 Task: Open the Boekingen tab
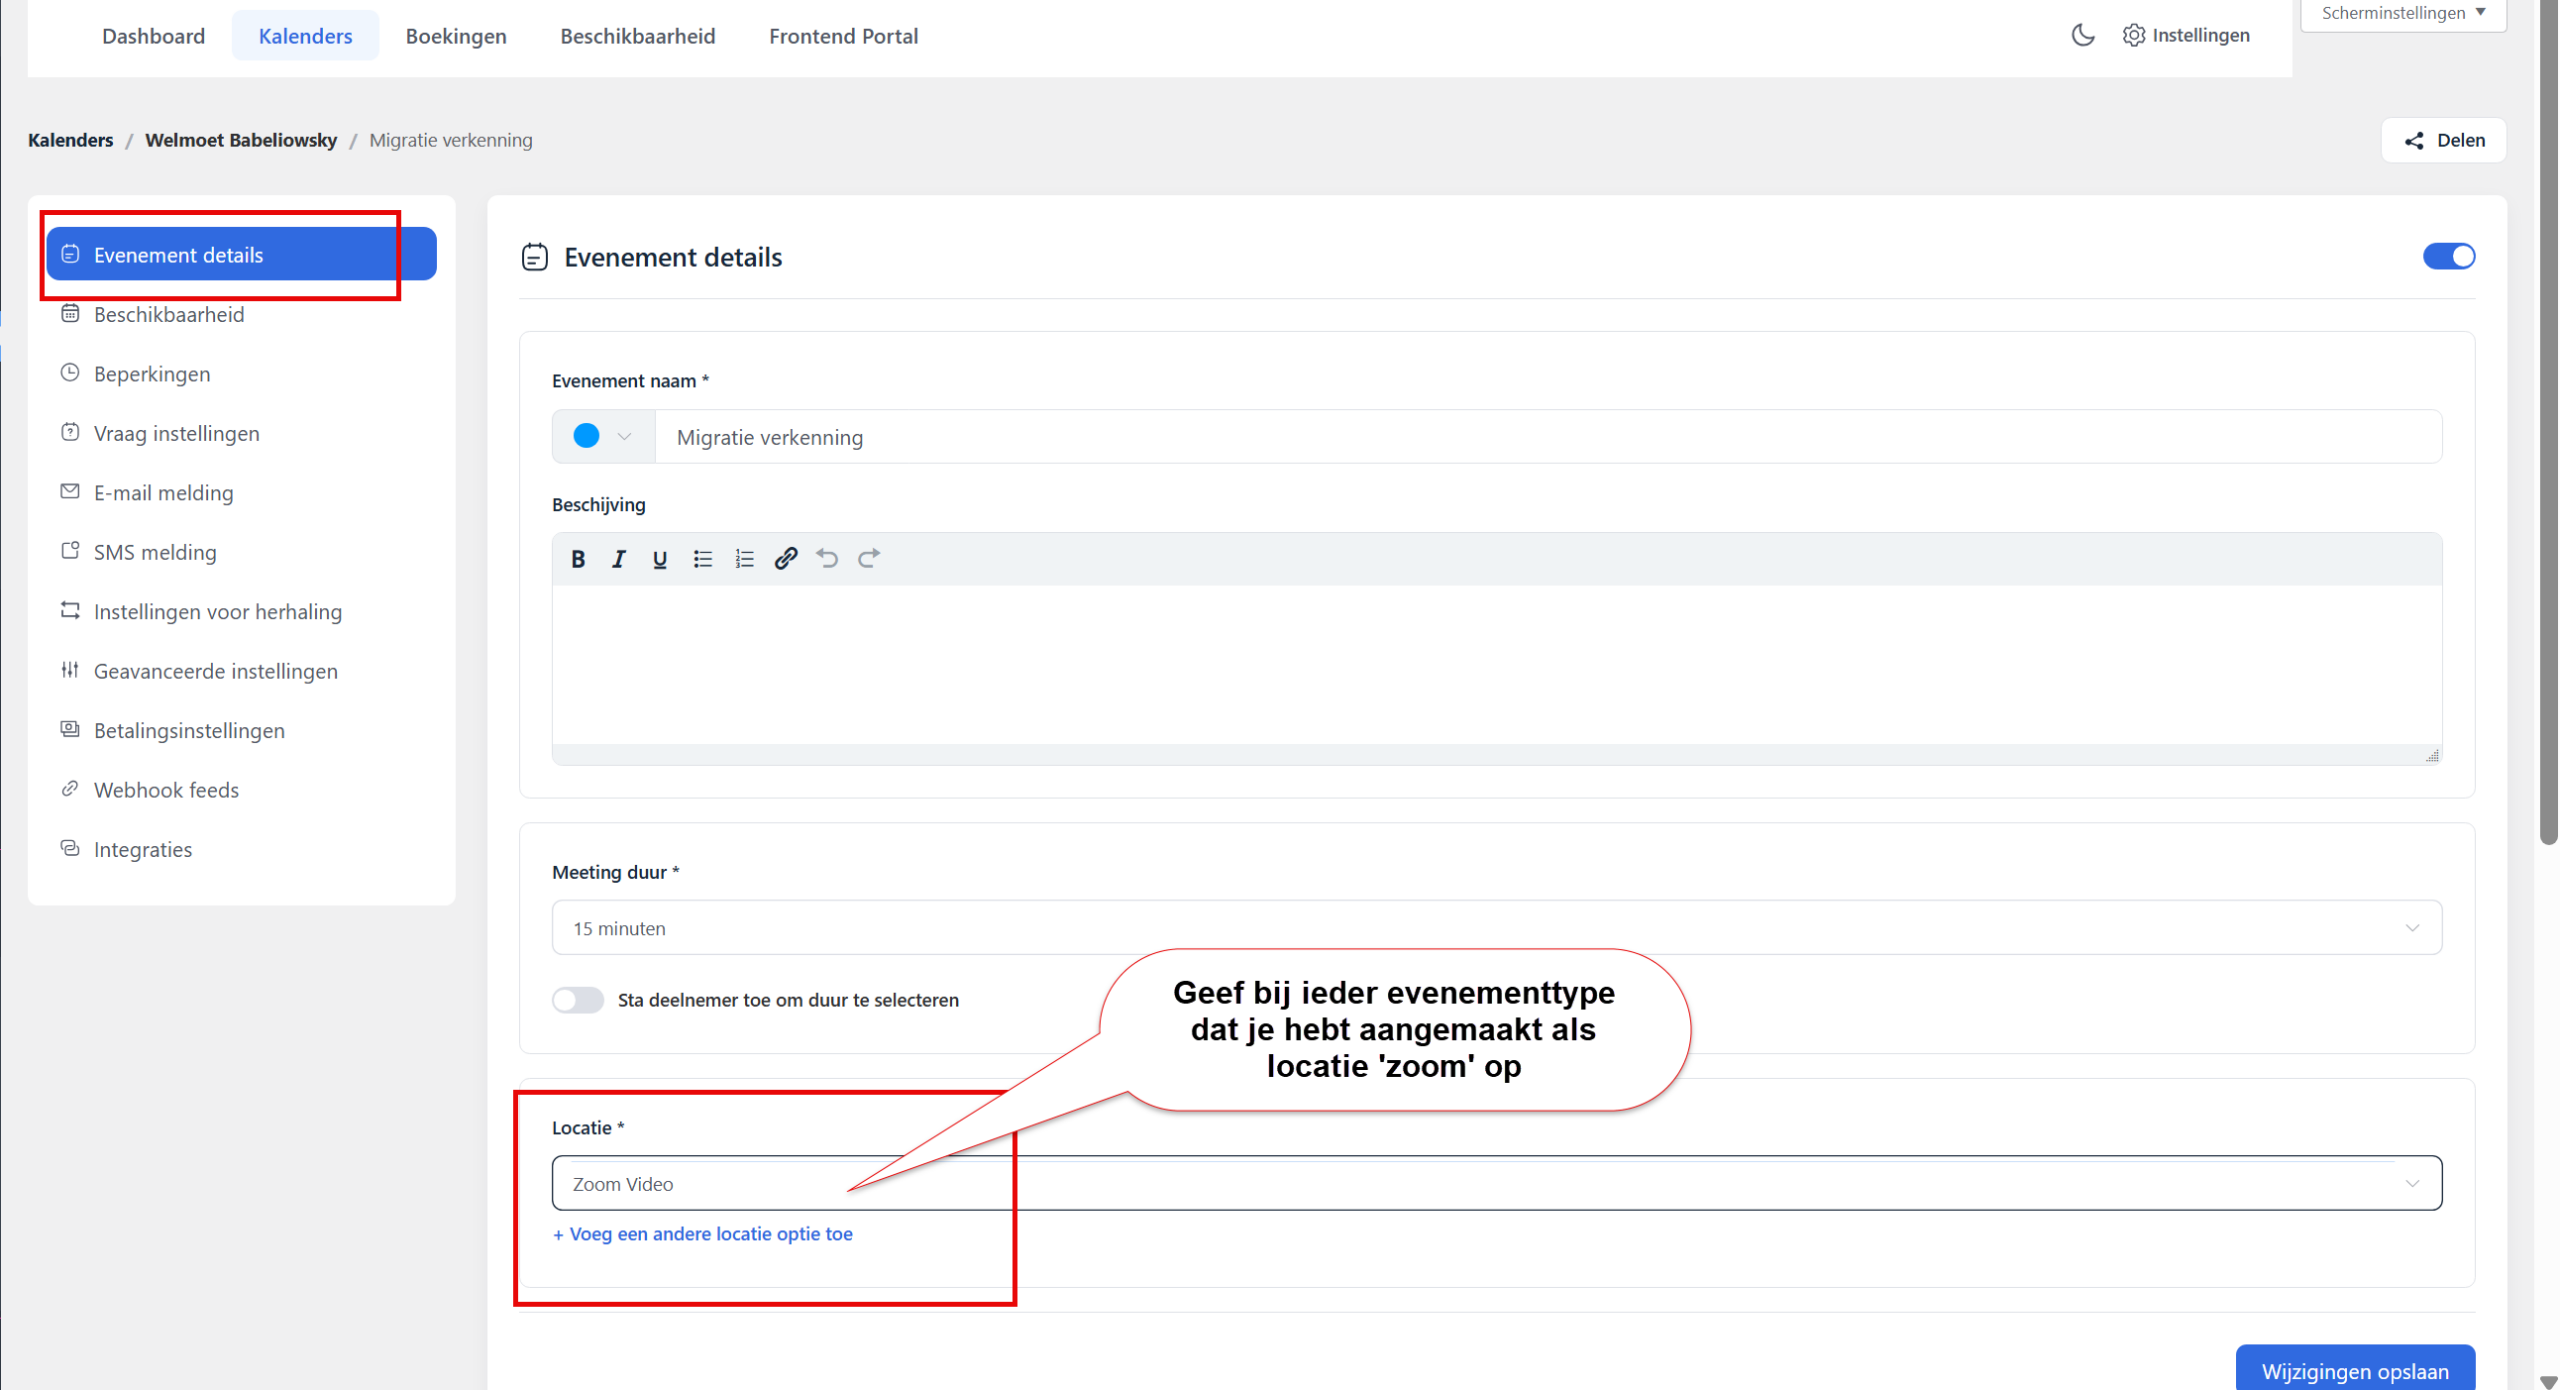(x=456, y=36)
